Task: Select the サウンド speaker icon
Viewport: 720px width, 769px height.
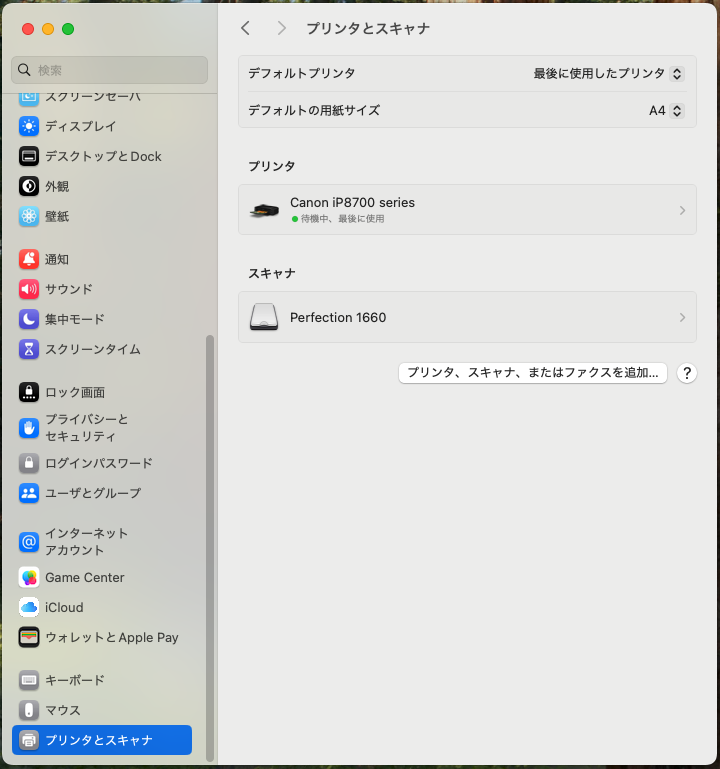Action: 29,289
